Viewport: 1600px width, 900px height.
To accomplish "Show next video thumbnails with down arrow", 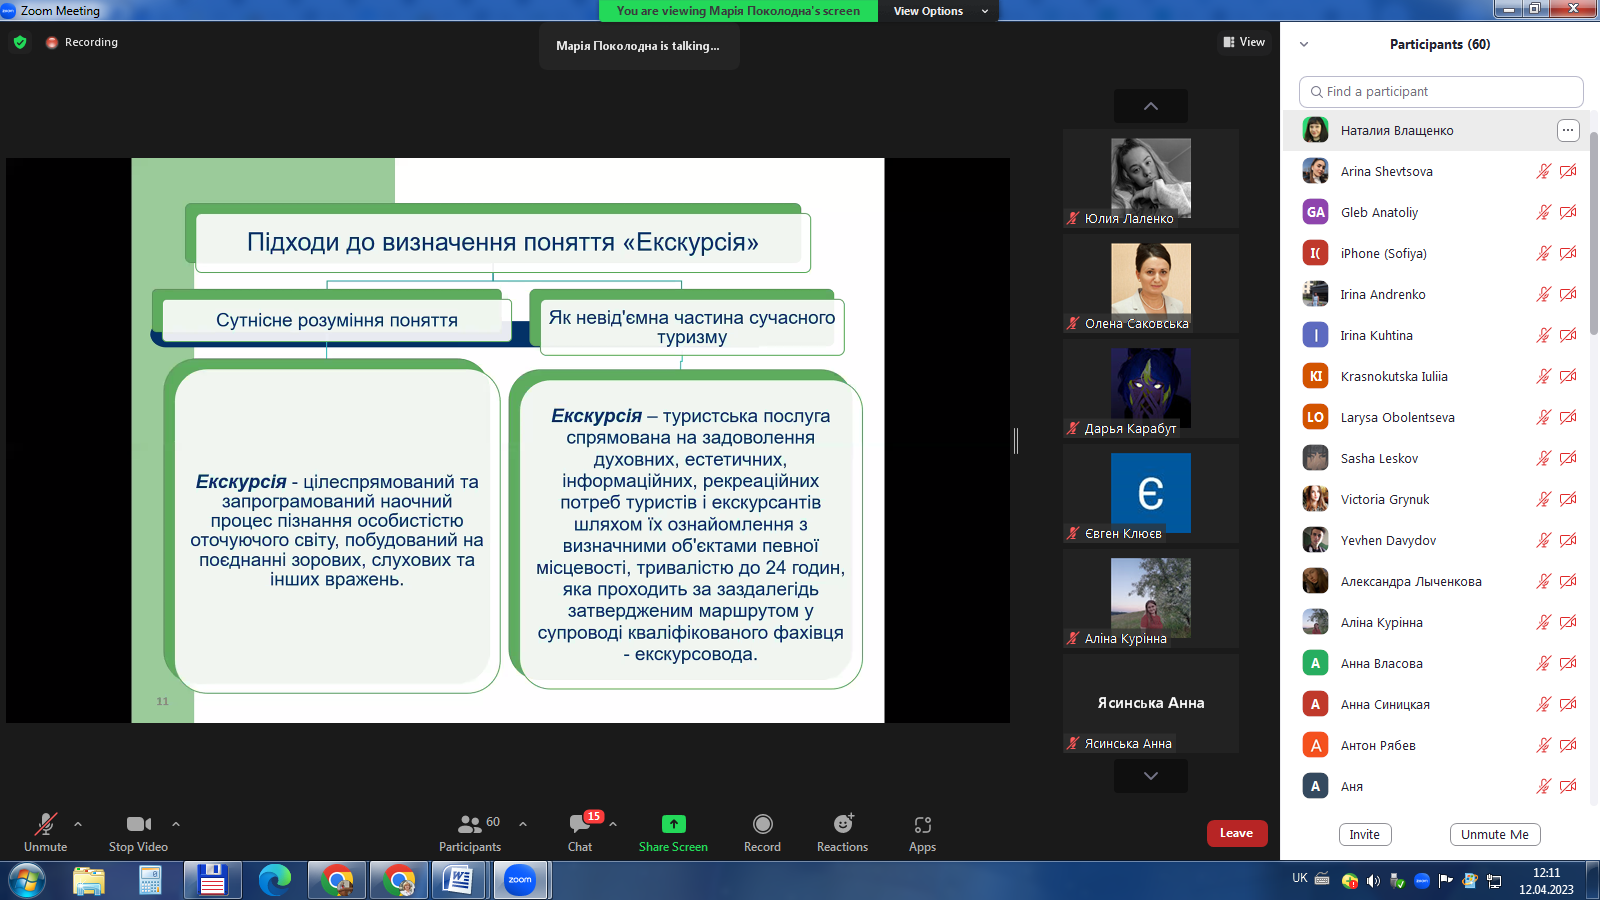I will pyautogui.click(x=1151, y=776).
